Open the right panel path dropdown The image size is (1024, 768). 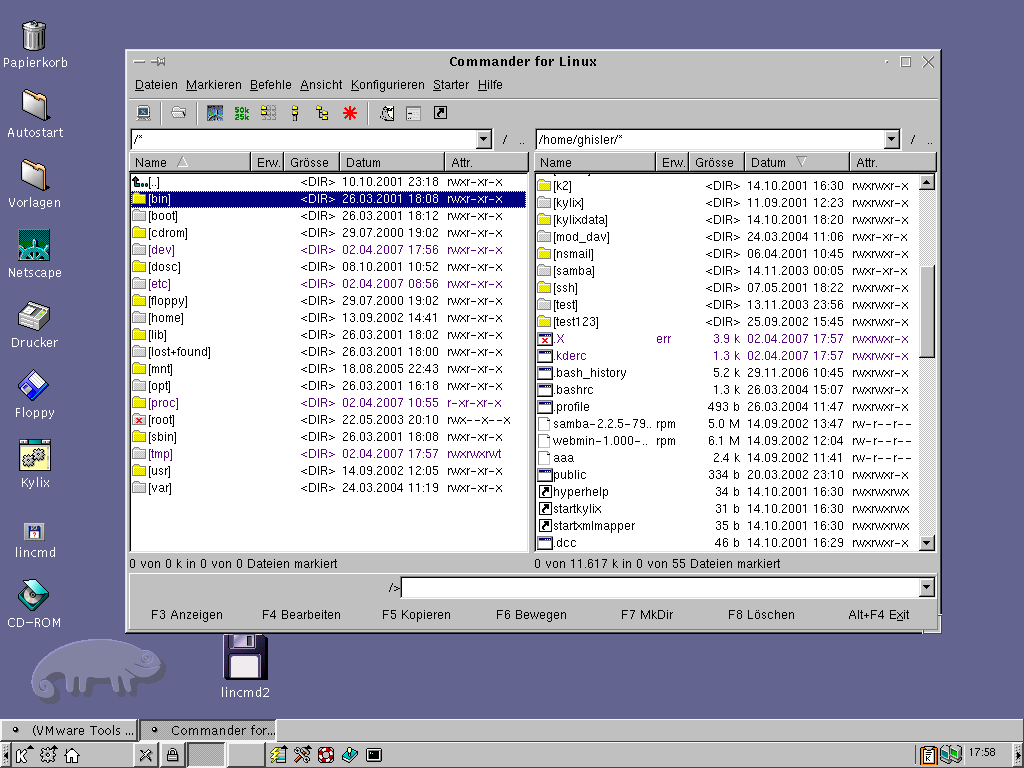point(892,139)
